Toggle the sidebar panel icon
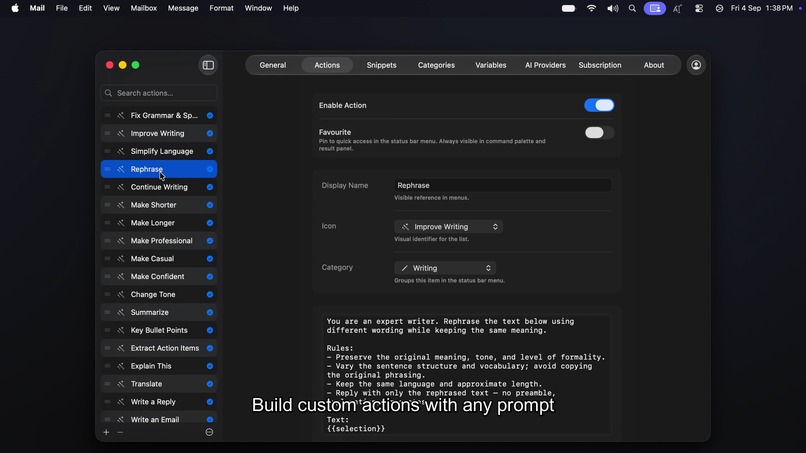 point(208,65)
